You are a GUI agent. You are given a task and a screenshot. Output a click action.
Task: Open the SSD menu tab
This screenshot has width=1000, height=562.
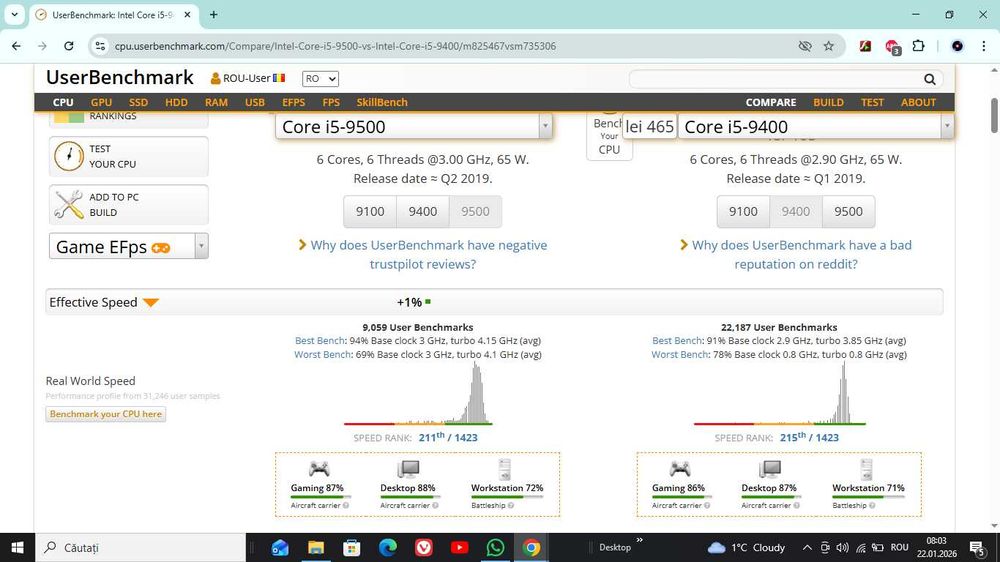pos(138,102)
